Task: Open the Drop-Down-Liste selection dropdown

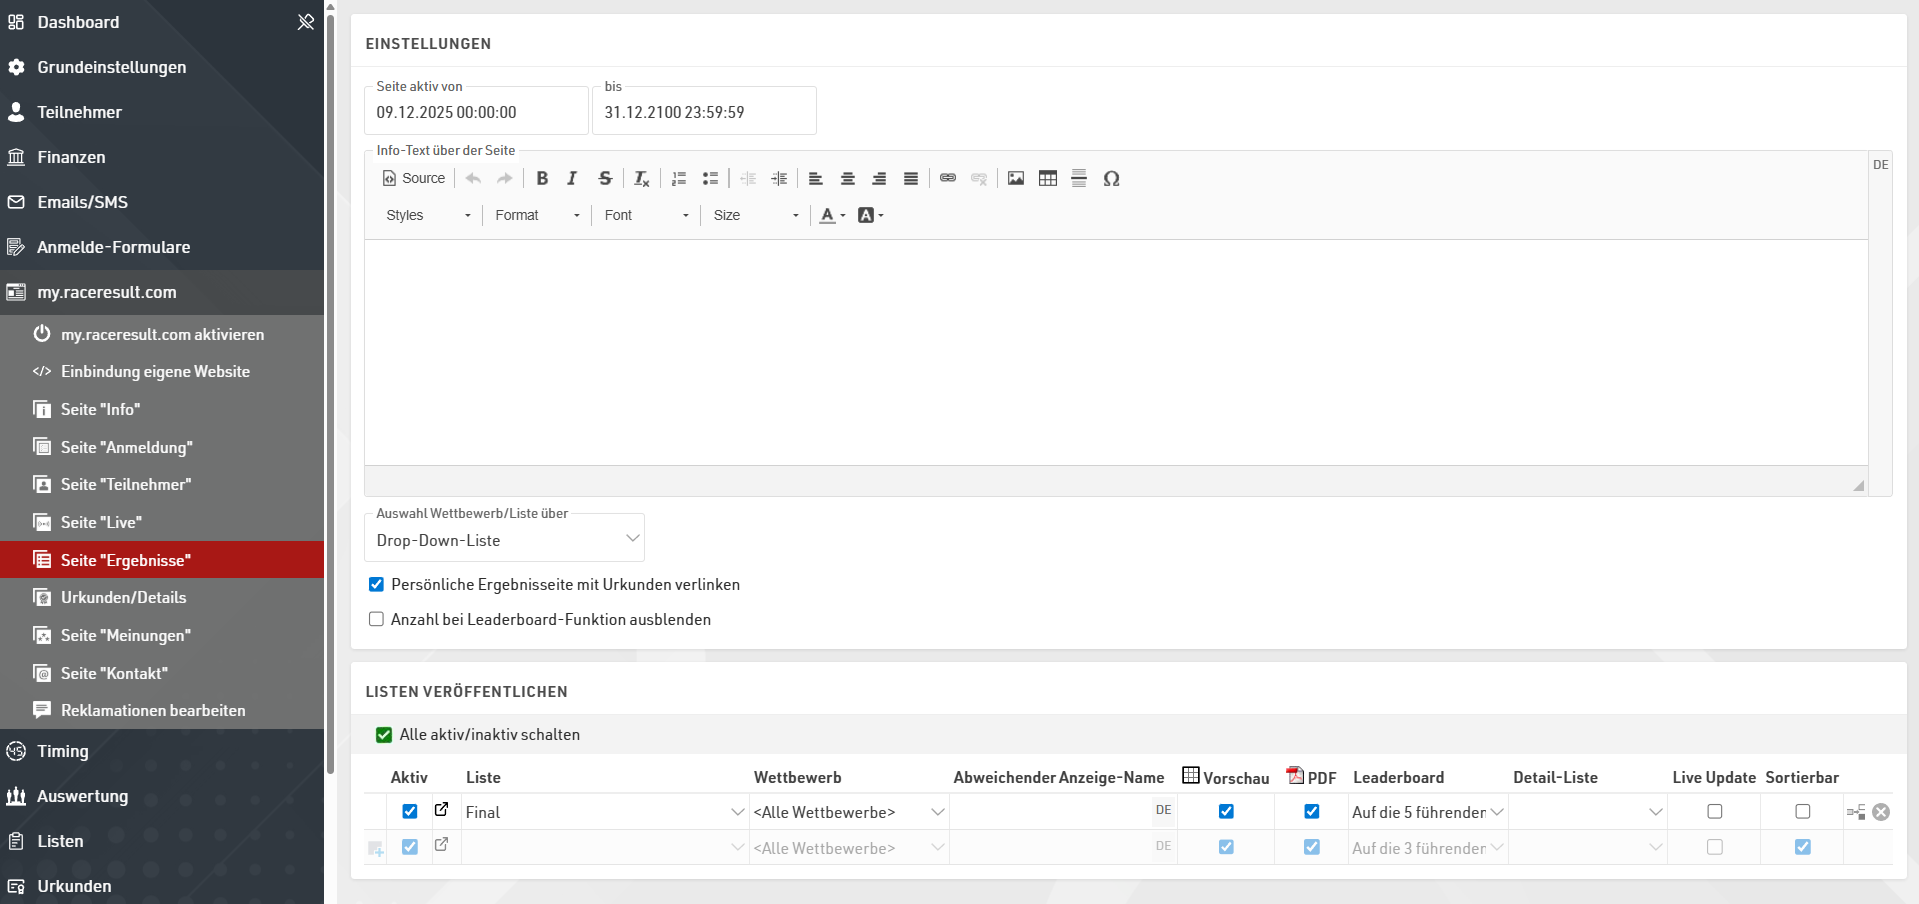Action: pyautogui.click(x=504, y=540)
